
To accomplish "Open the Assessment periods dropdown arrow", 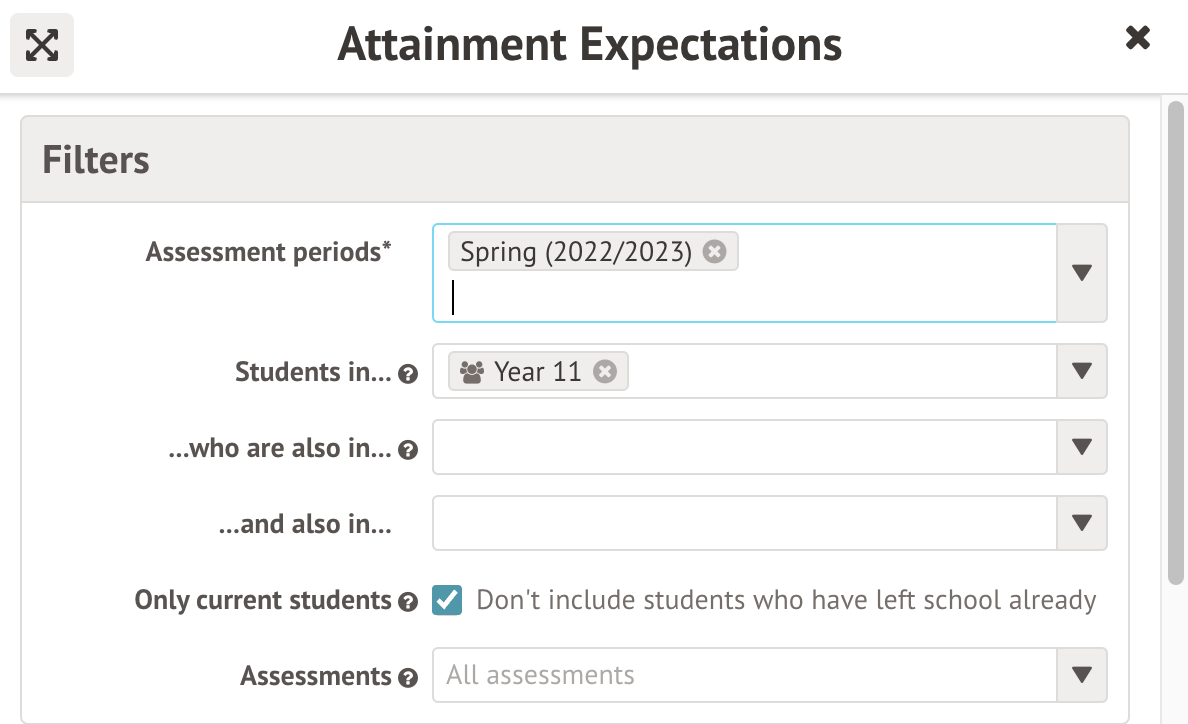I will (x=1081, y=273).
